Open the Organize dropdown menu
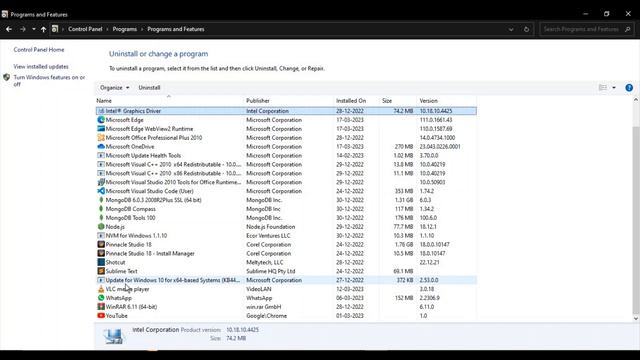Screen dimensions: 640x360 coord(115,88)
